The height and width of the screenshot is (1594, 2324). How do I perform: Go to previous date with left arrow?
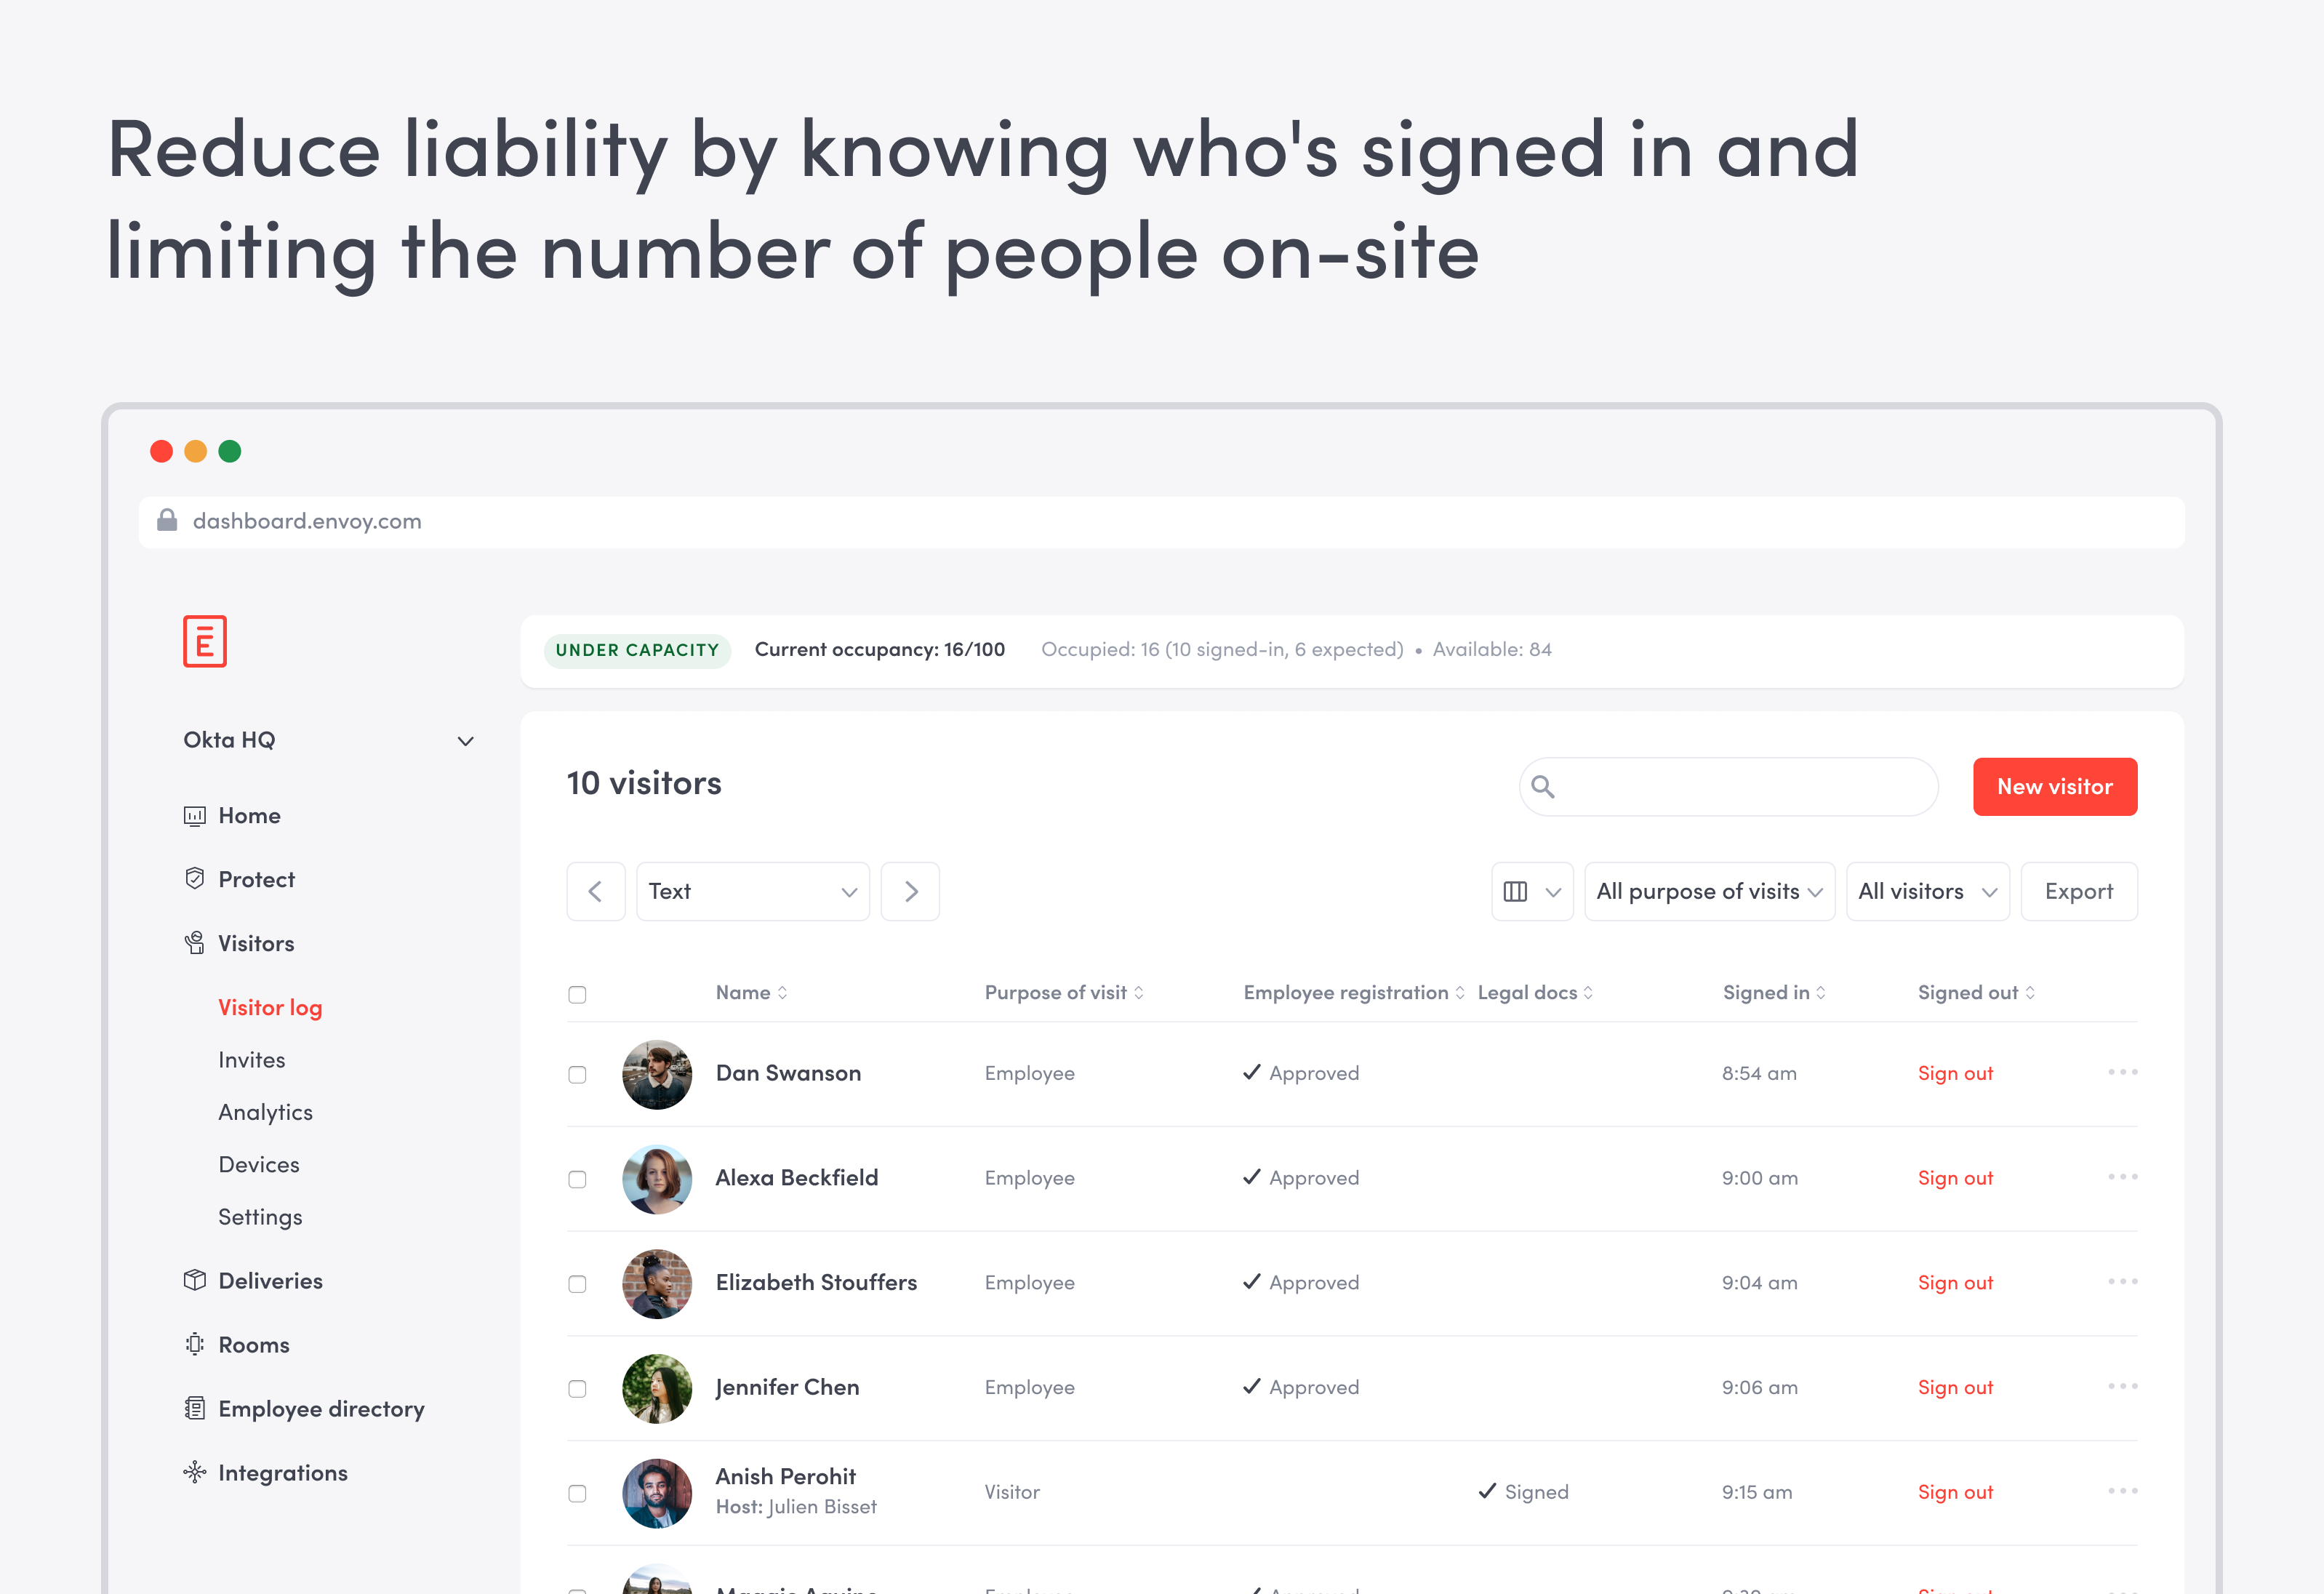596,892
